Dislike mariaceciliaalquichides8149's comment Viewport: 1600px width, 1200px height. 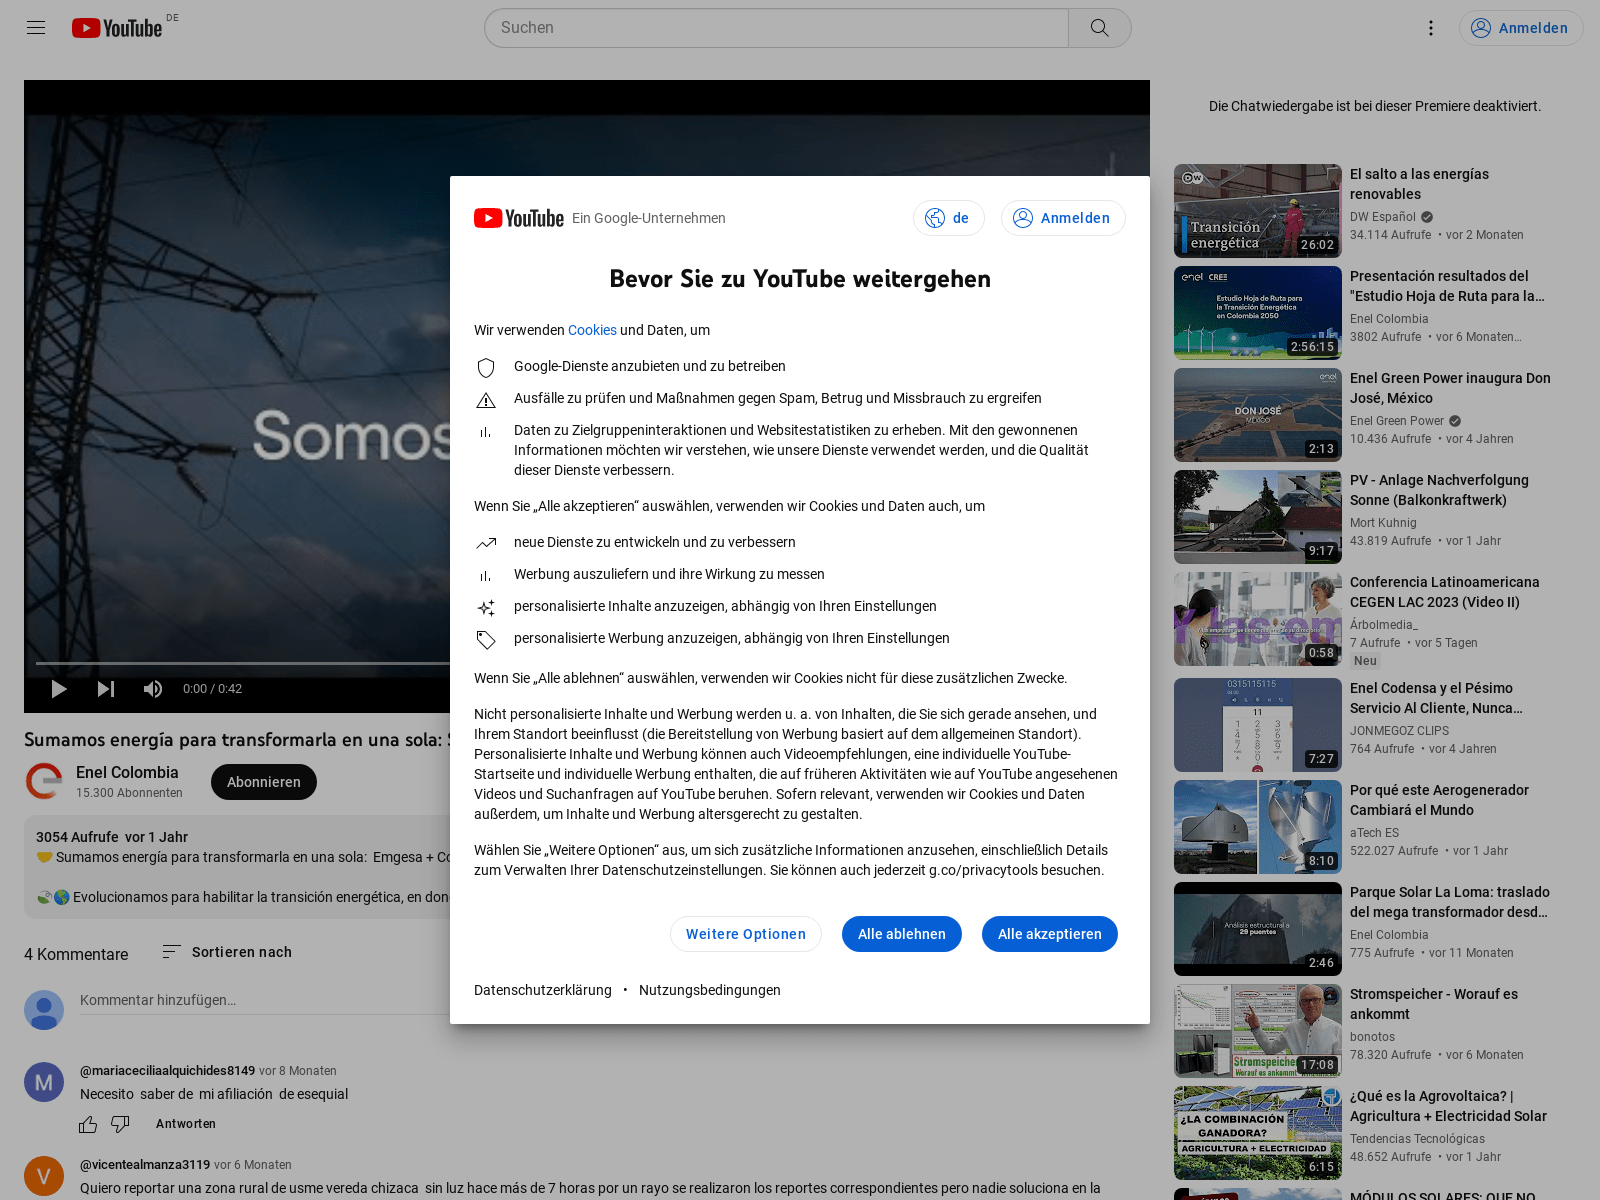pos(120,1124)
